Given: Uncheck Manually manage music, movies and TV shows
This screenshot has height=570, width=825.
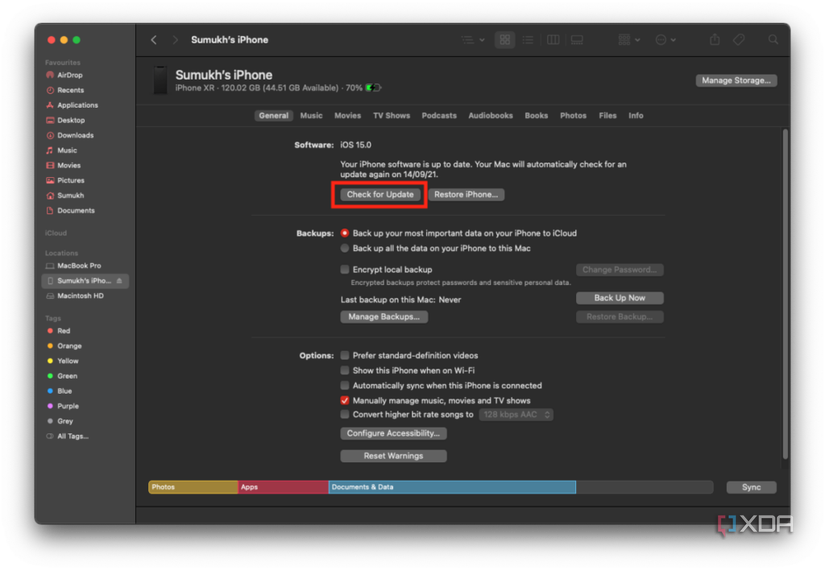Looking at the screenshot, I should (345, 401).
